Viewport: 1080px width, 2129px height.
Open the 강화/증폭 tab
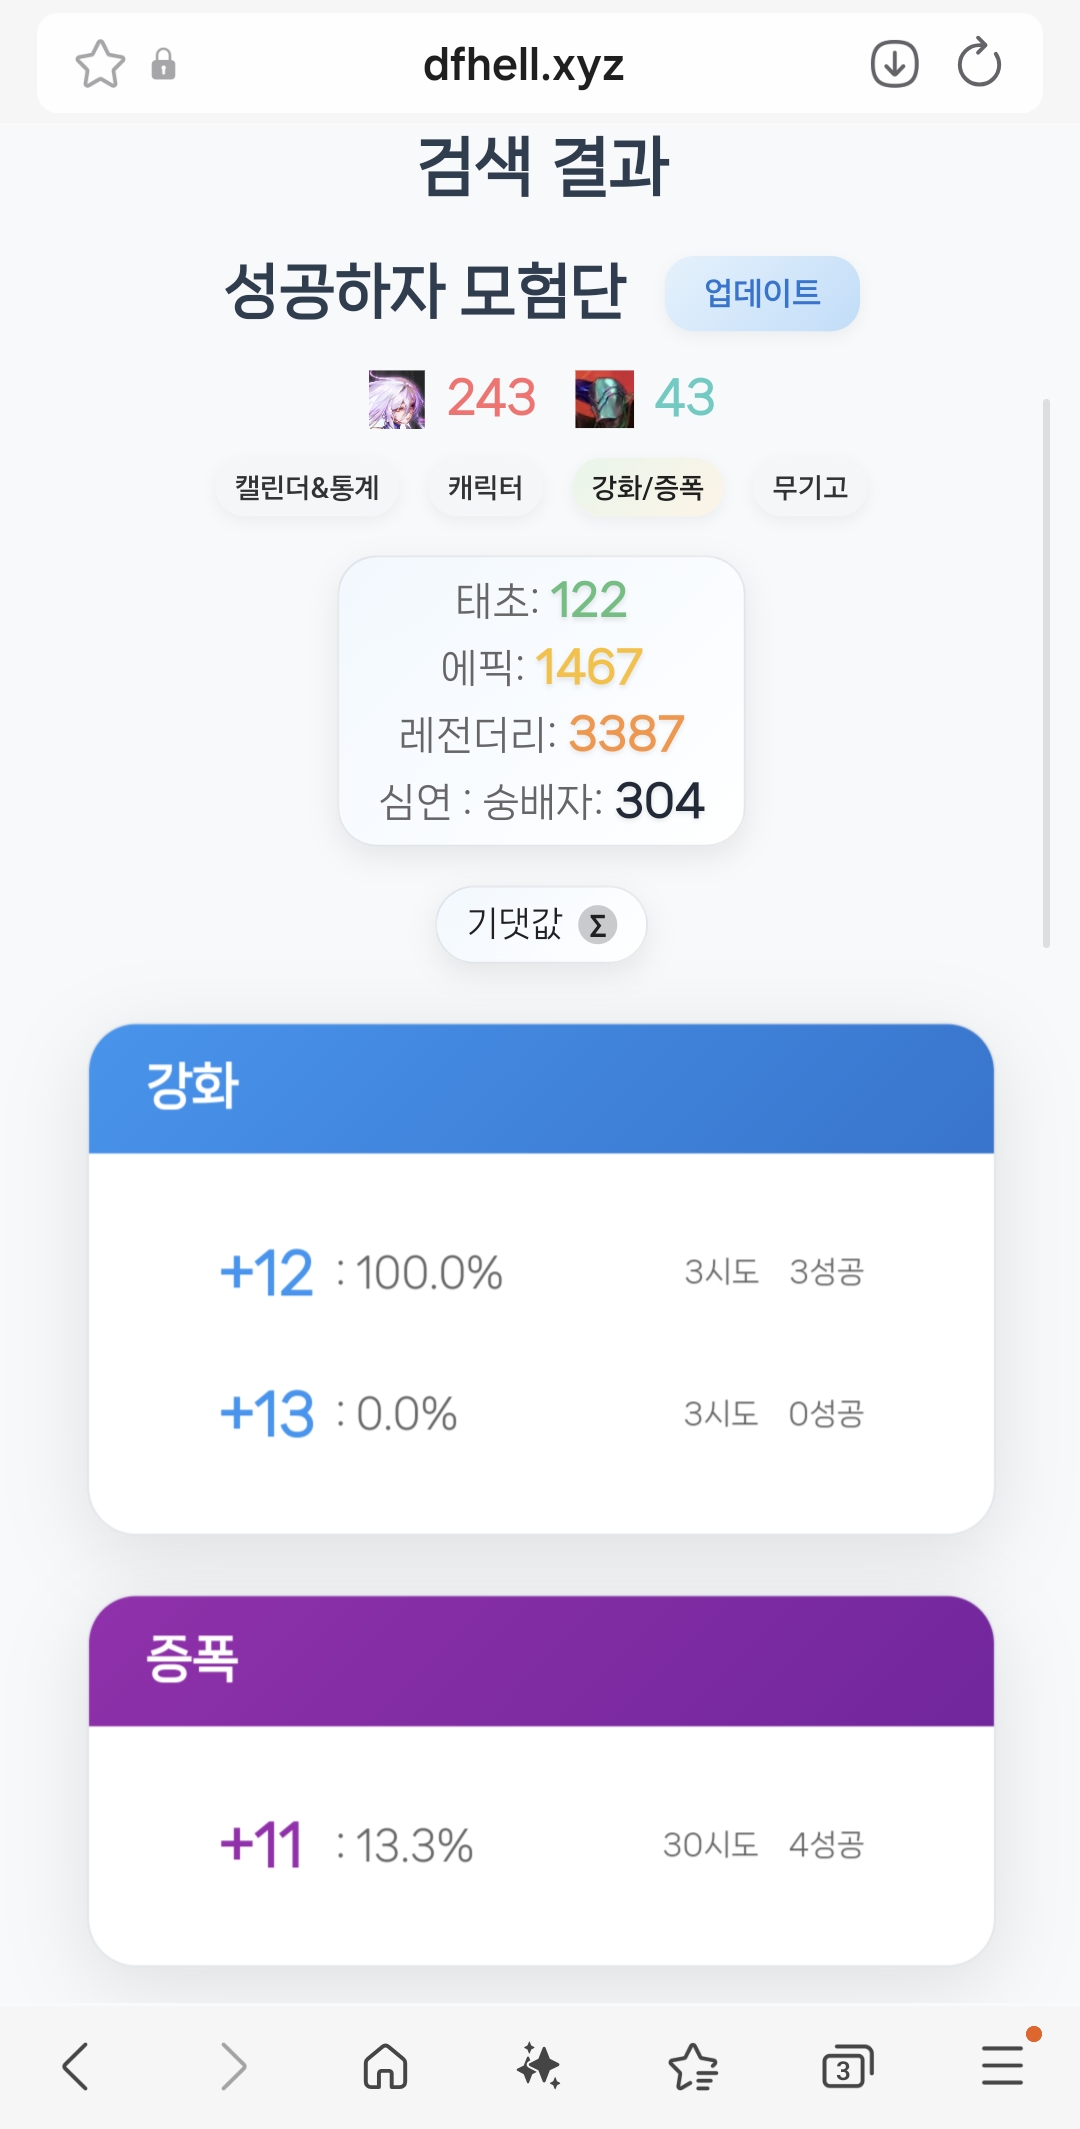coord(648,488)
